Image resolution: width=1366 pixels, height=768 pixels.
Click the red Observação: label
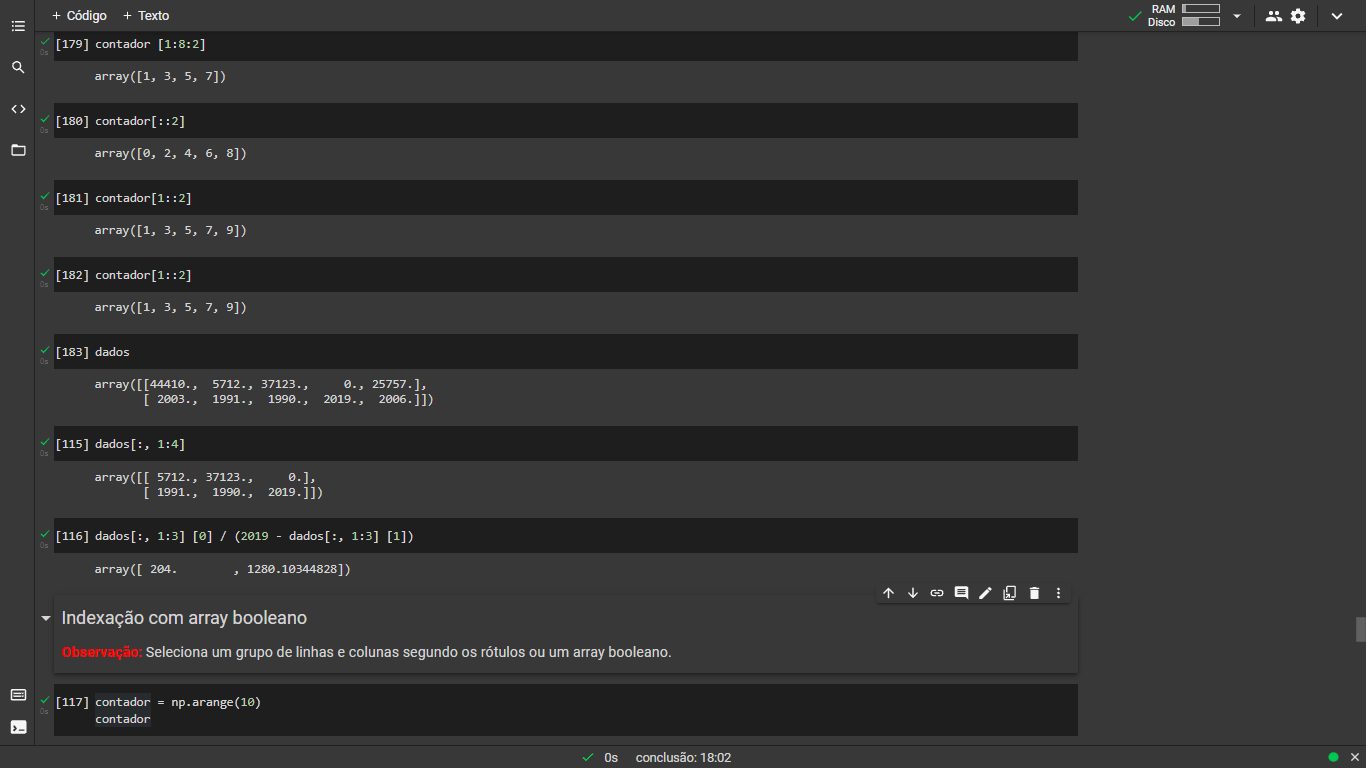point(102,652)
